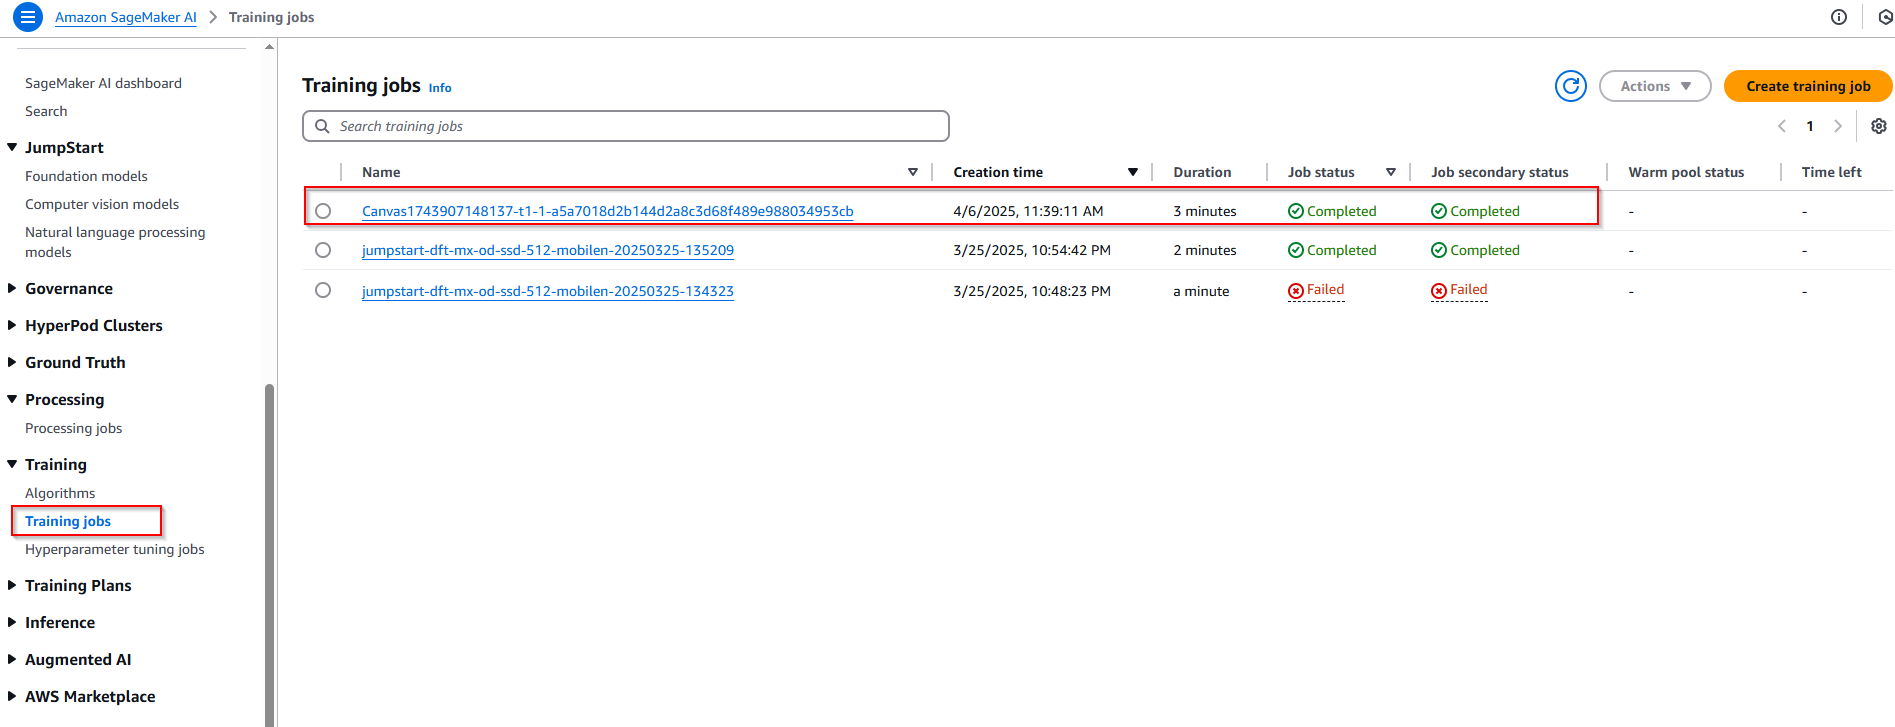Click Amazon SageMaker AI breadcrumb link
This screenshot has height=727, width=1895.
126,17
